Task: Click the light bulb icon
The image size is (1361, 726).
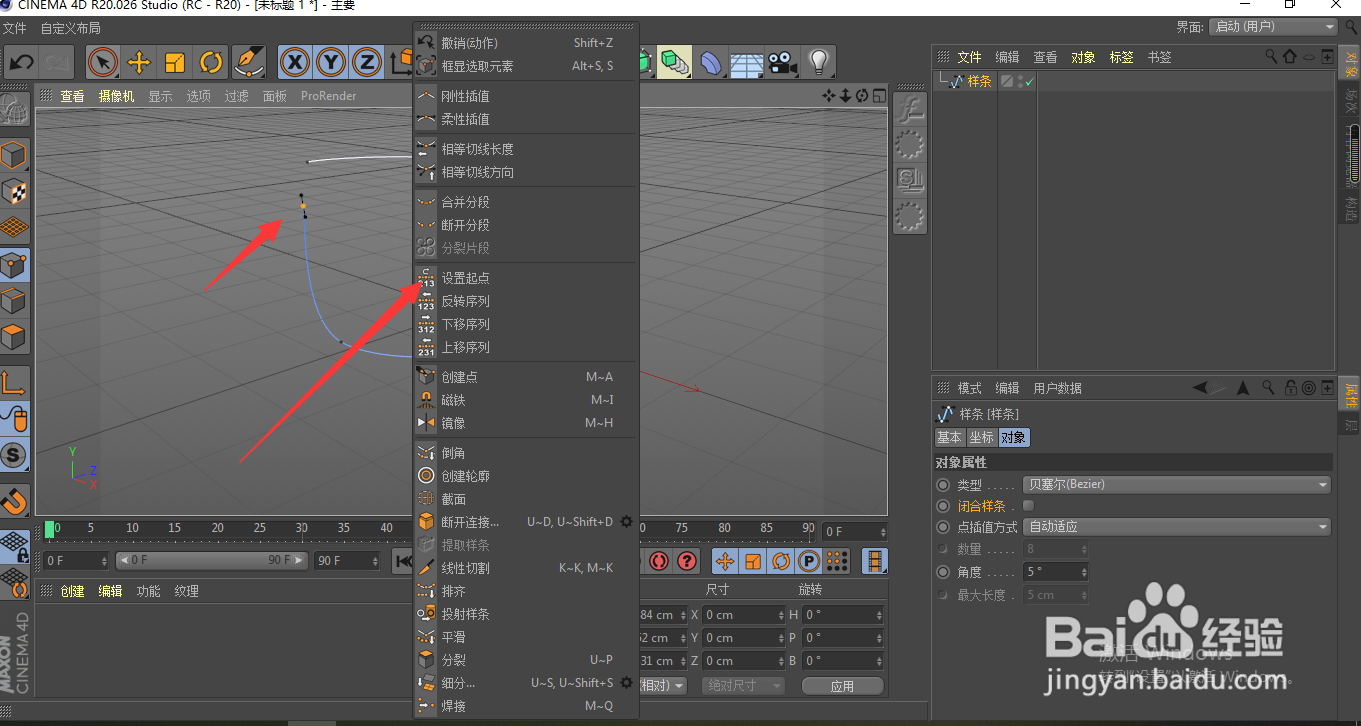Action: [x=819, y=63]
